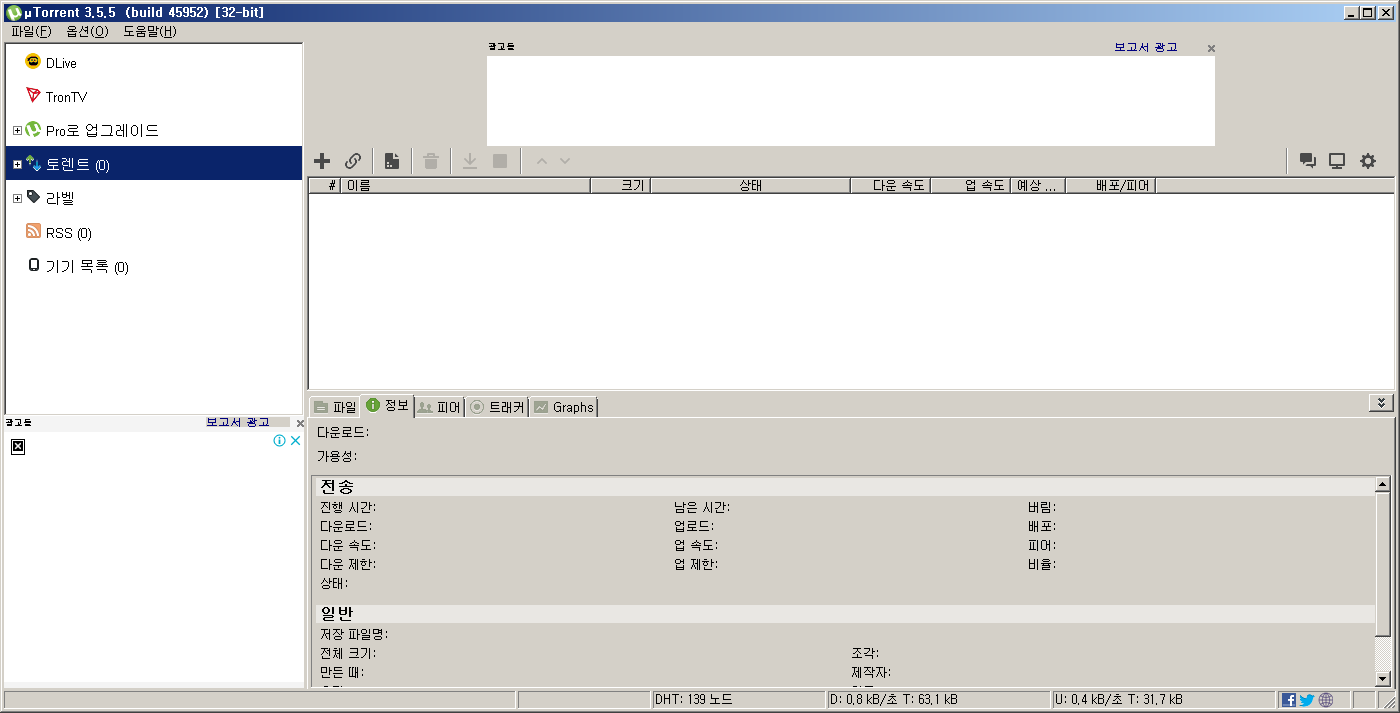Click upload rate 'U: 0.4 kB/초' status entry
The height and width of the screenshot is (713, 1400).
[x=1119, y=700]
